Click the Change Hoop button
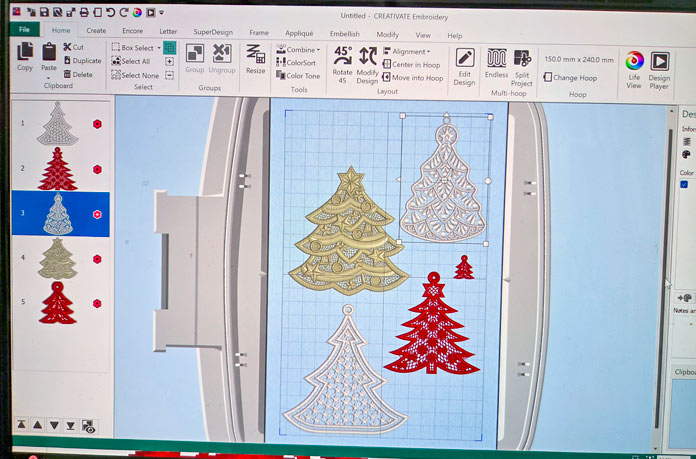The width and height of the screenshot is (696, 459). pos(570,78)
